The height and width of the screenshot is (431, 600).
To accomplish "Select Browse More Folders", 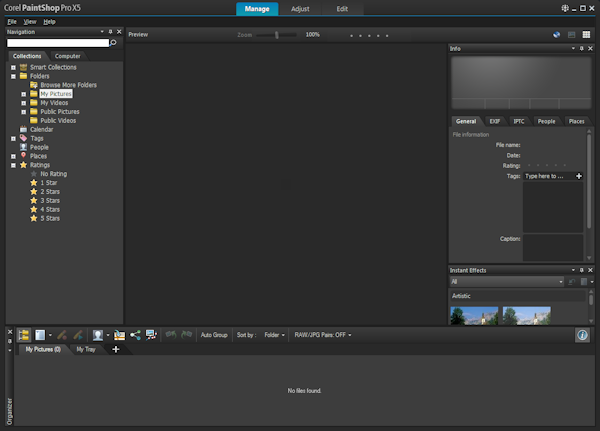I will (66, 85).
